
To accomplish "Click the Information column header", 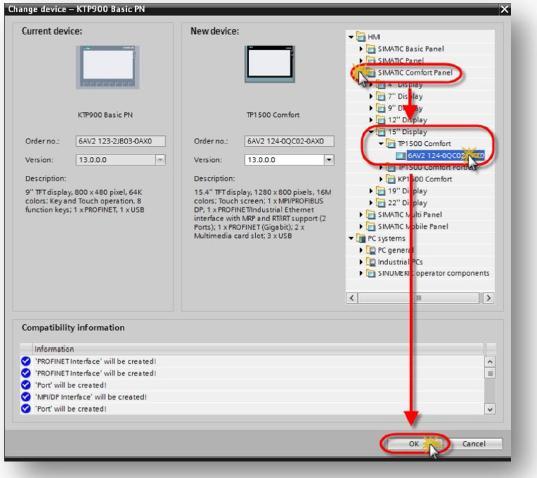I will pos(258,349).
